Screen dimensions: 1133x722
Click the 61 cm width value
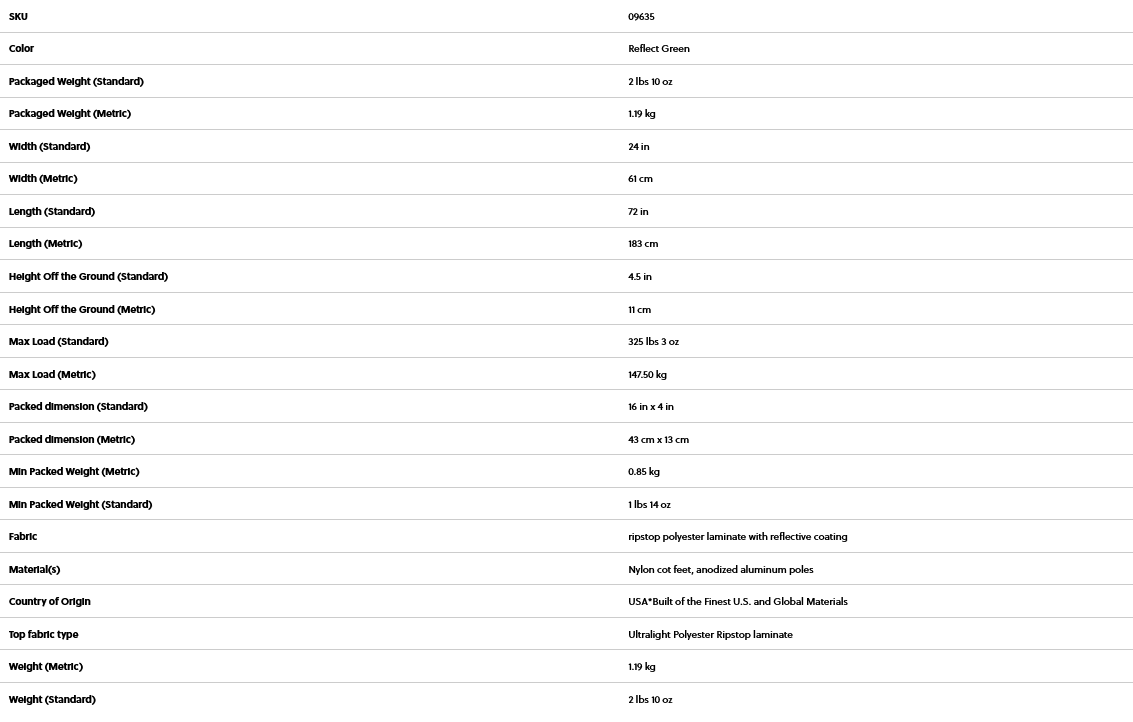point(640,179)
